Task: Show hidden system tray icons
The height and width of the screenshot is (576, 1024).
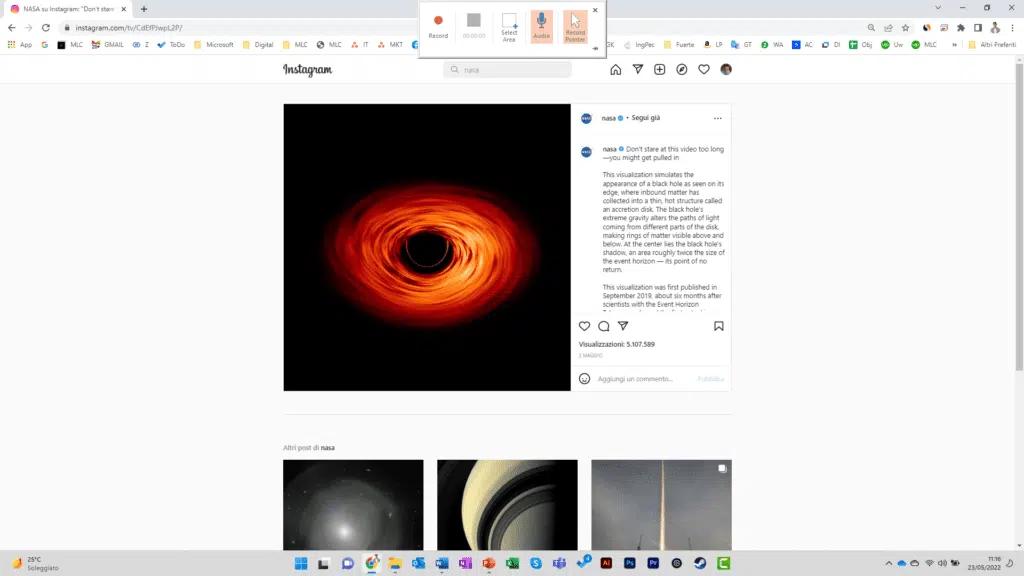Action: [888, 564]
